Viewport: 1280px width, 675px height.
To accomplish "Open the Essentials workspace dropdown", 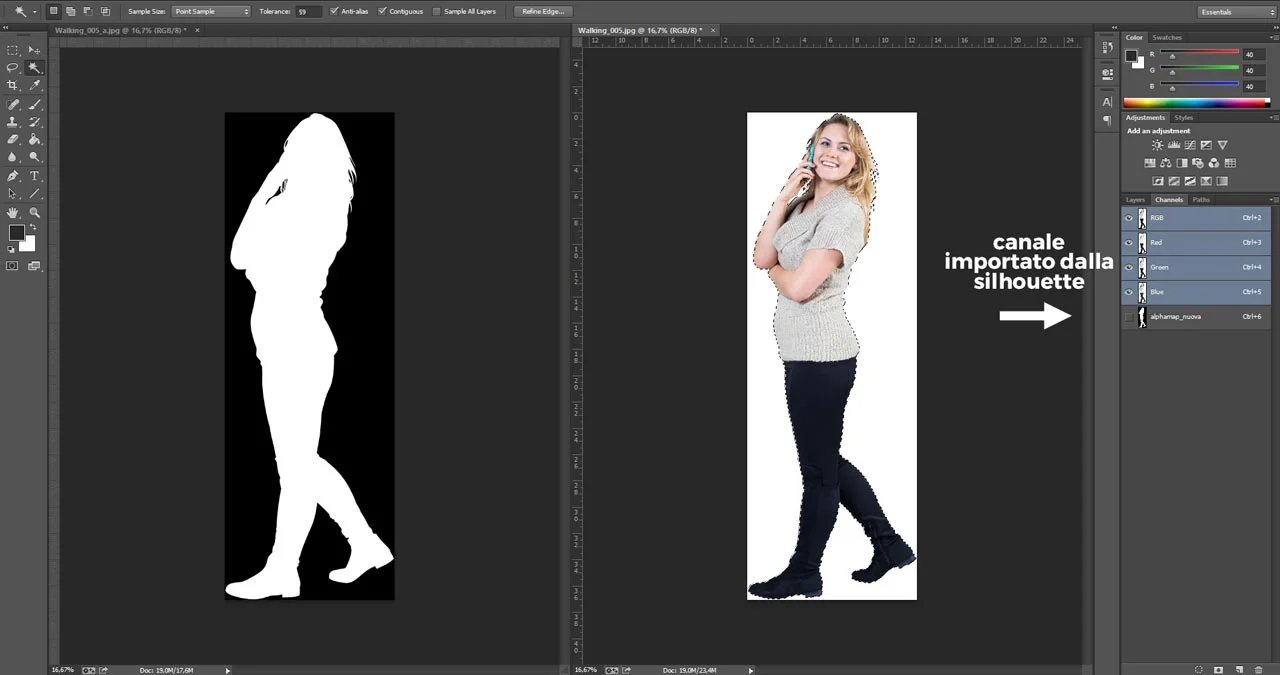I will click(1237, 12).
